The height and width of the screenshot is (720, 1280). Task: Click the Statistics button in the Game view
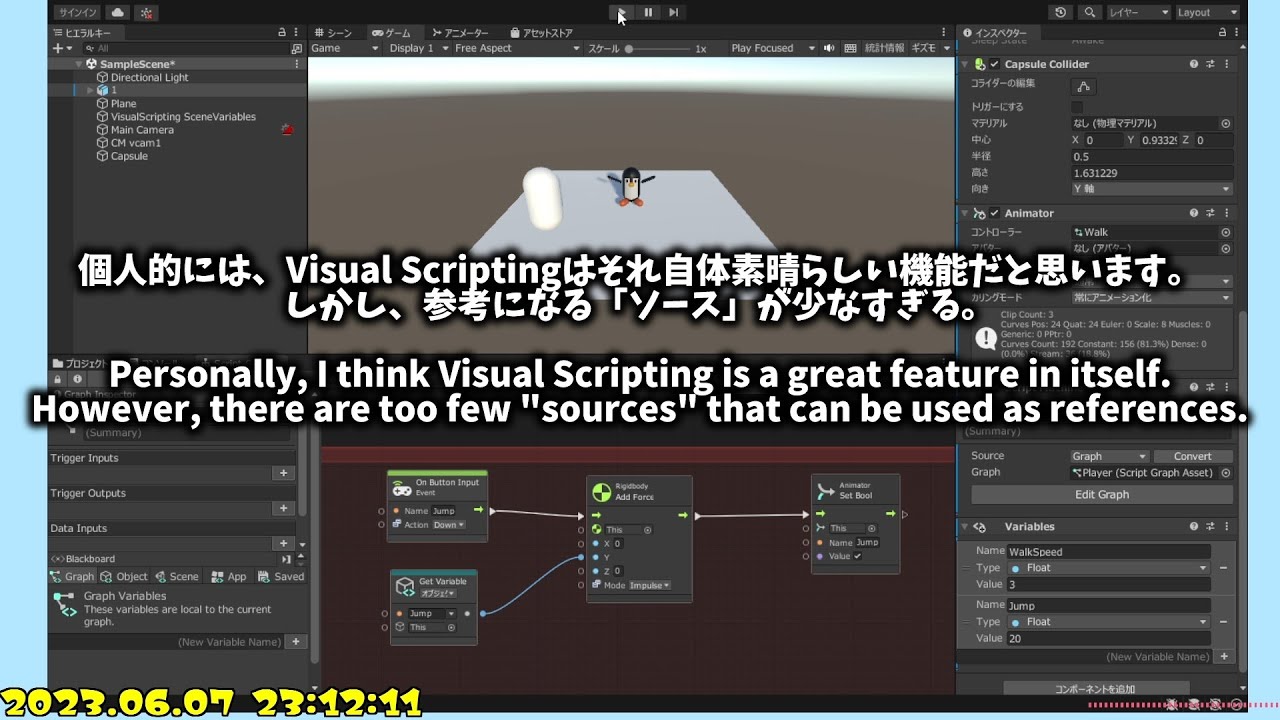tap(884, 48)
